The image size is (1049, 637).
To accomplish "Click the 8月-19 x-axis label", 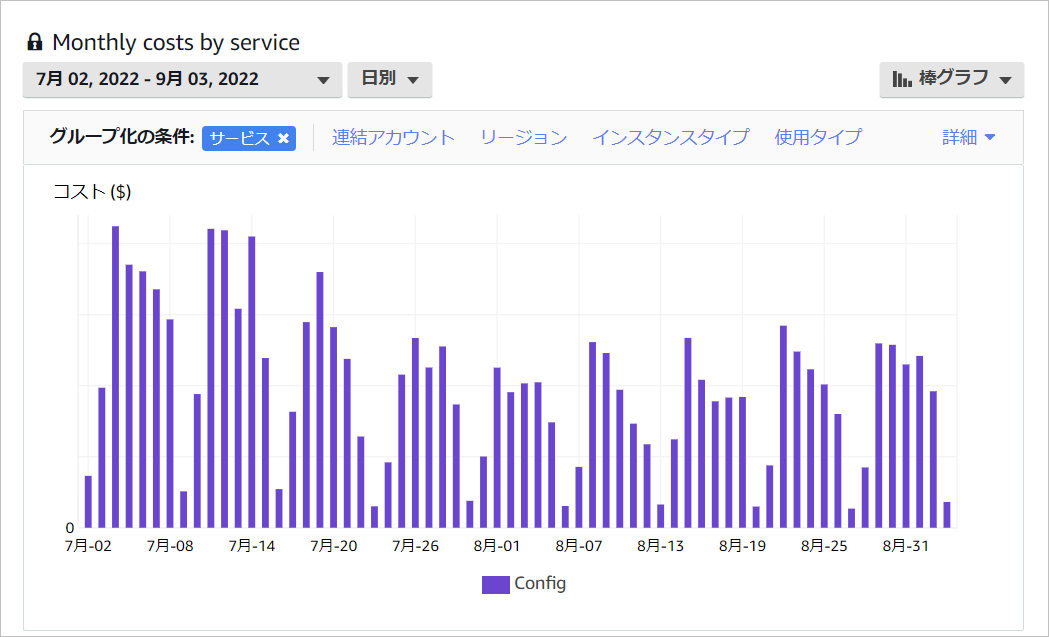I will click(x=743, y=546).
